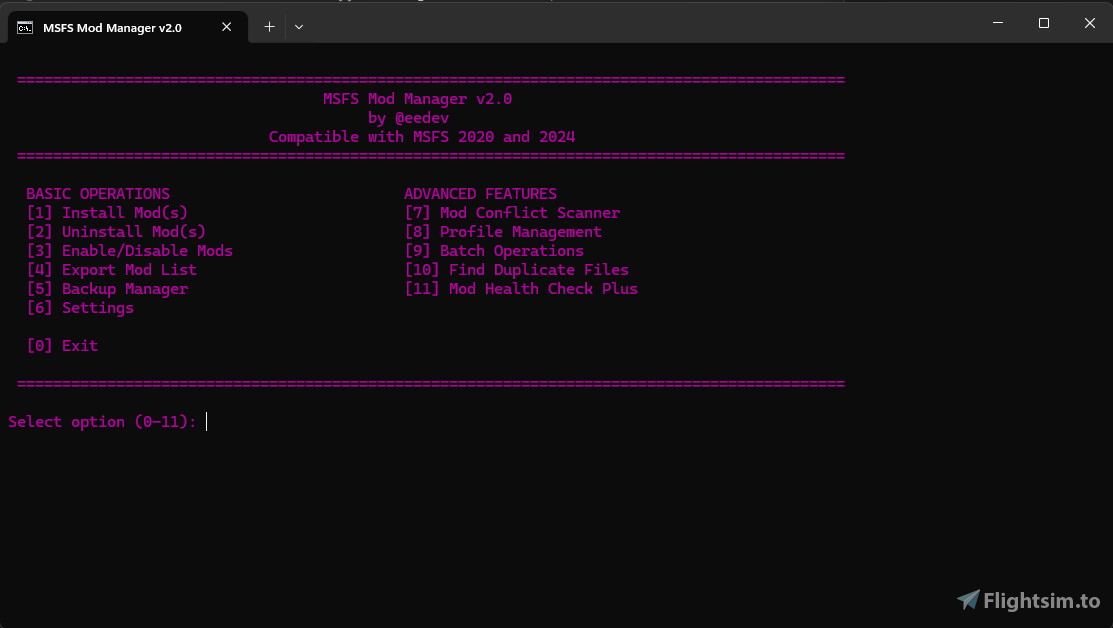Select [0] Exit to quit
This screenshot has height=628, width=1113.
click(x=62, y=345)
